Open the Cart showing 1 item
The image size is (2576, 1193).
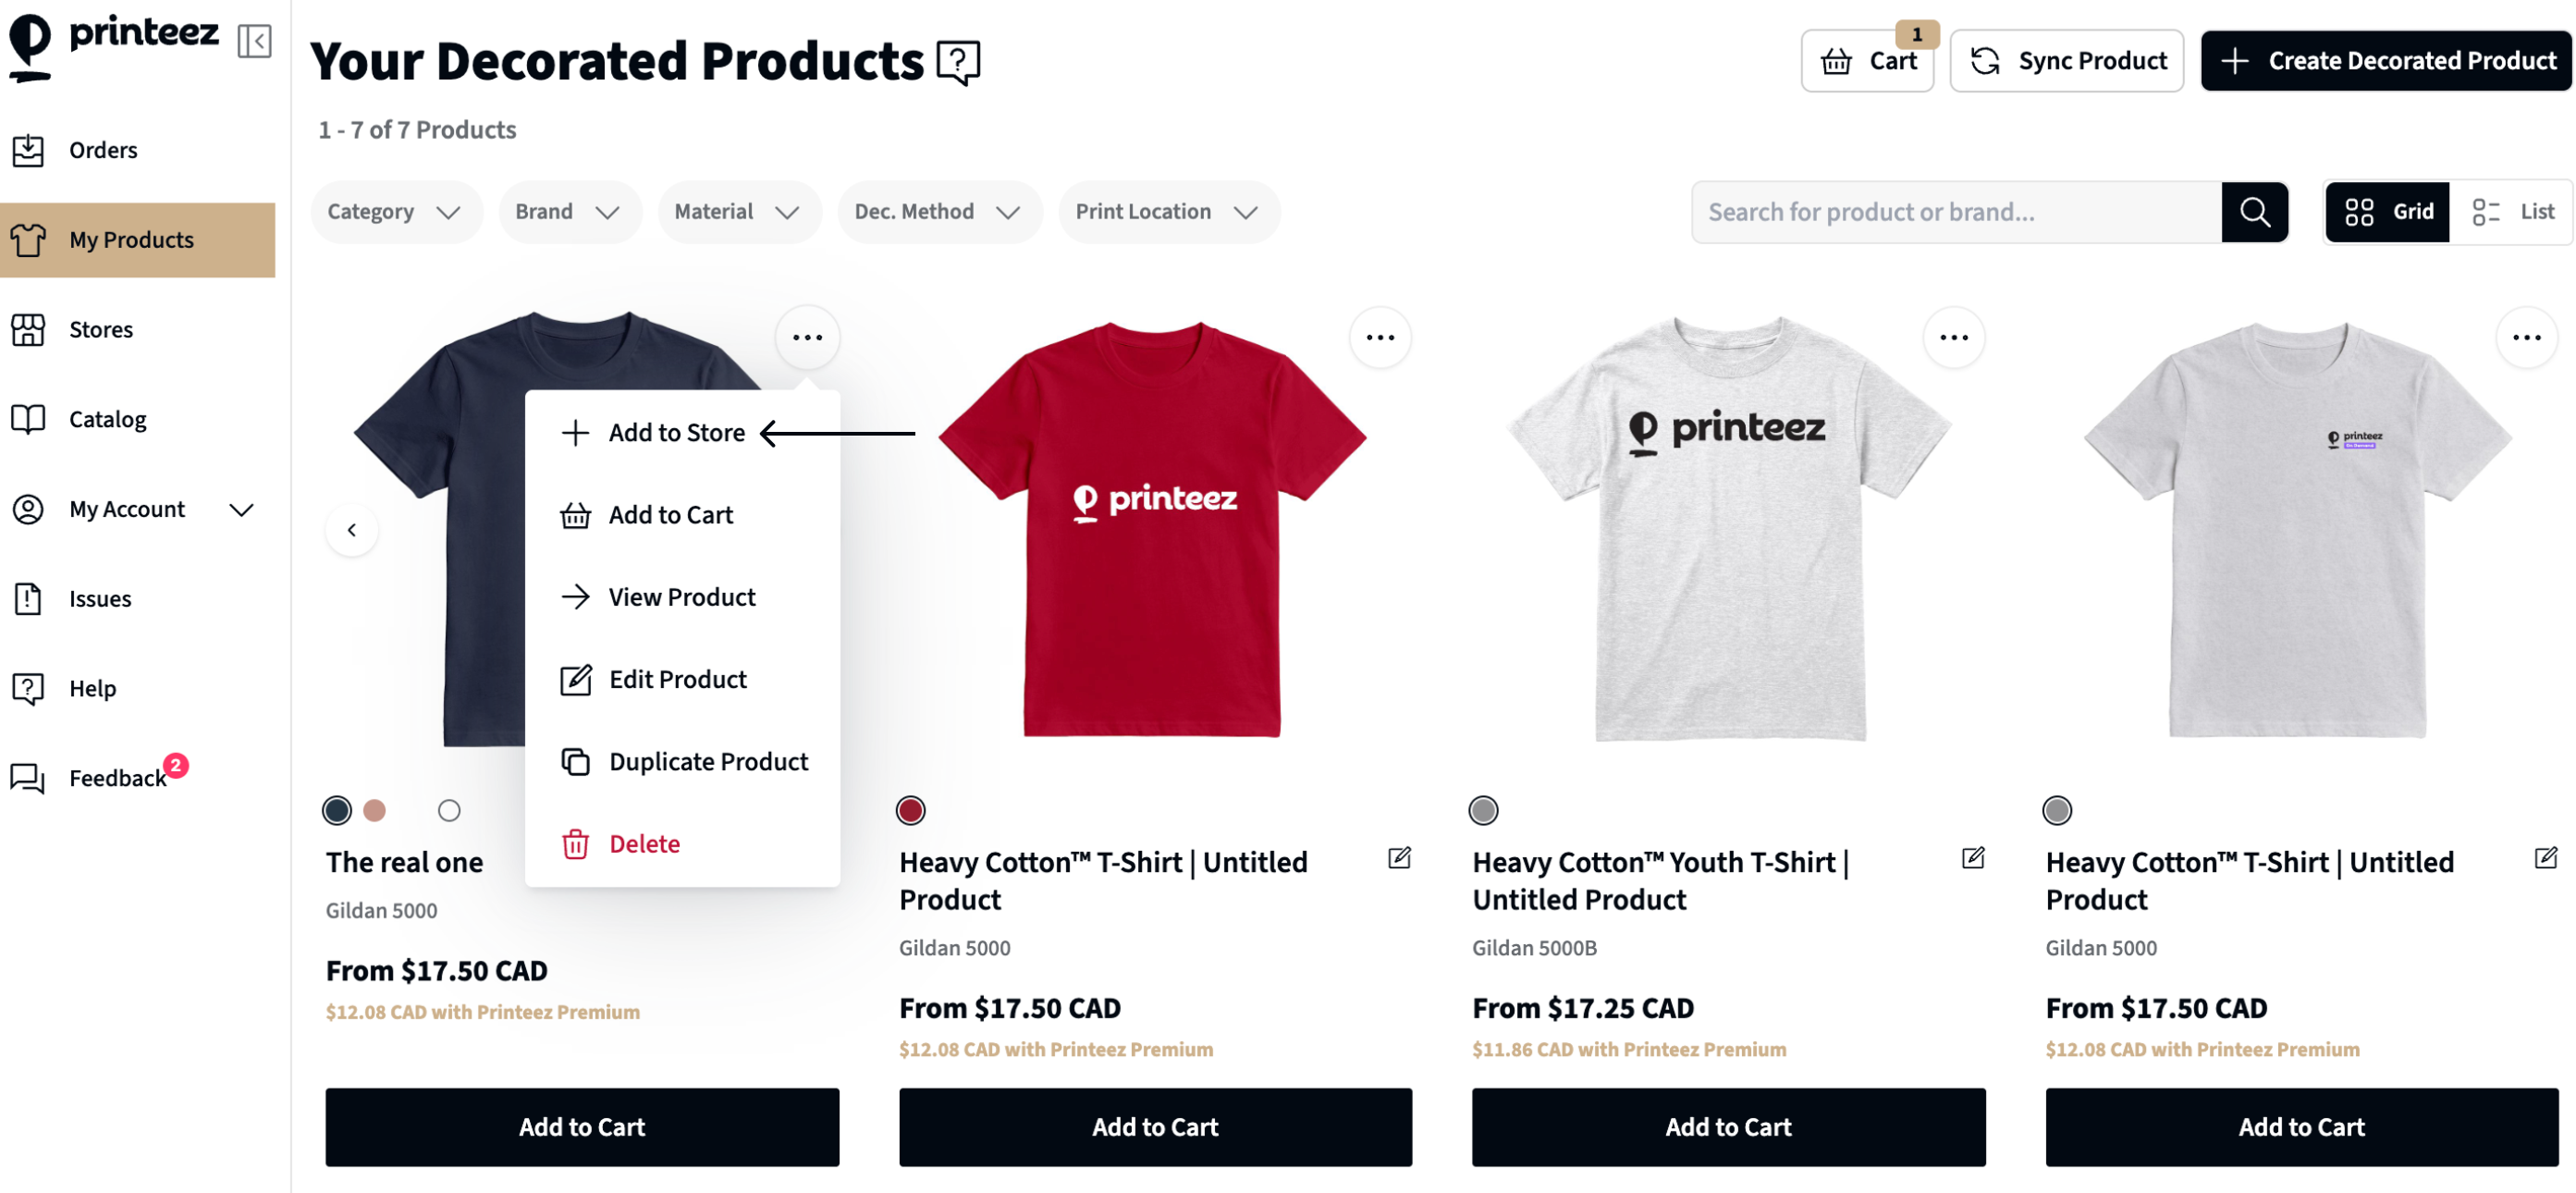point(1868,60)
